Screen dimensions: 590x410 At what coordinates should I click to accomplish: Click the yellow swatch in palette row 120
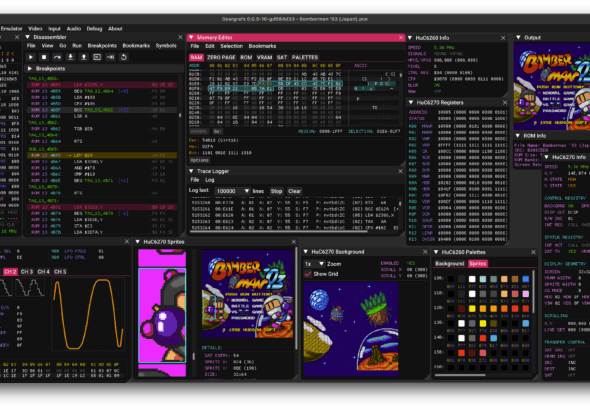tap(472, 309)
